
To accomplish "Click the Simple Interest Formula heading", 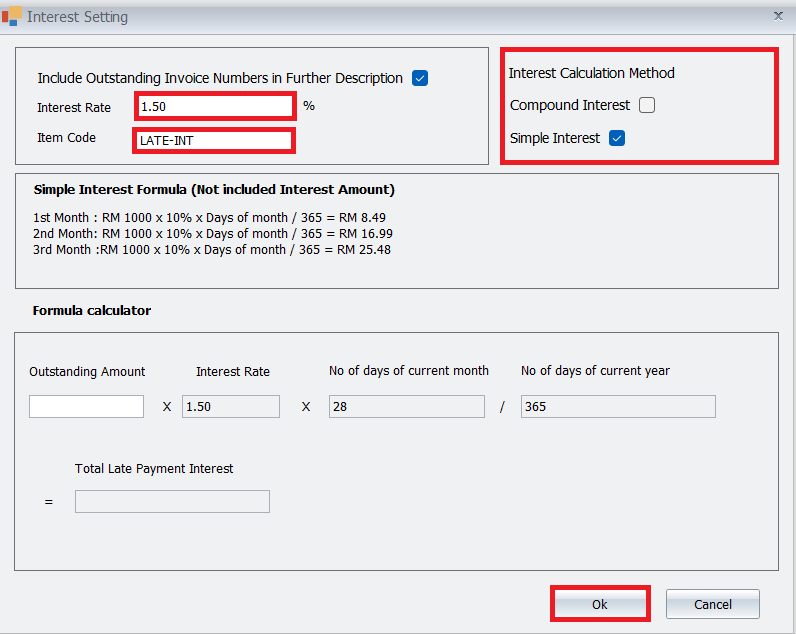I will pyautogui.click(x=214, y=189).
